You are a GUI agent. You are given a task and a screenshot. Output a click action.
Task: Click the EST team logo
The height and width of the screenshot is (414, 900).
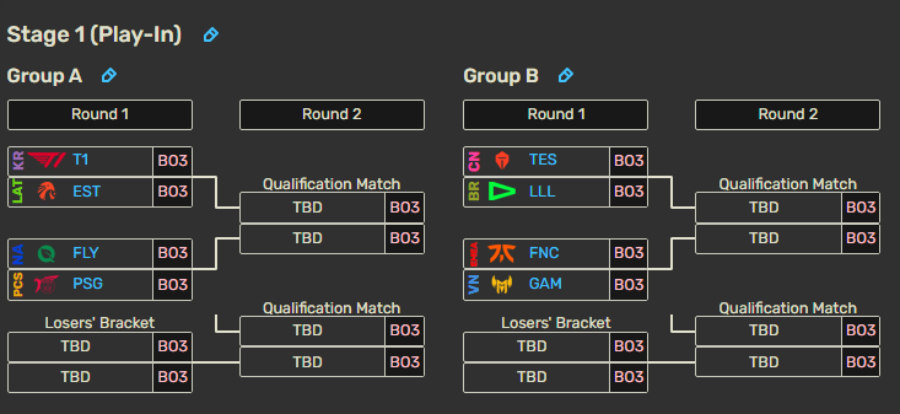(46, 191)
